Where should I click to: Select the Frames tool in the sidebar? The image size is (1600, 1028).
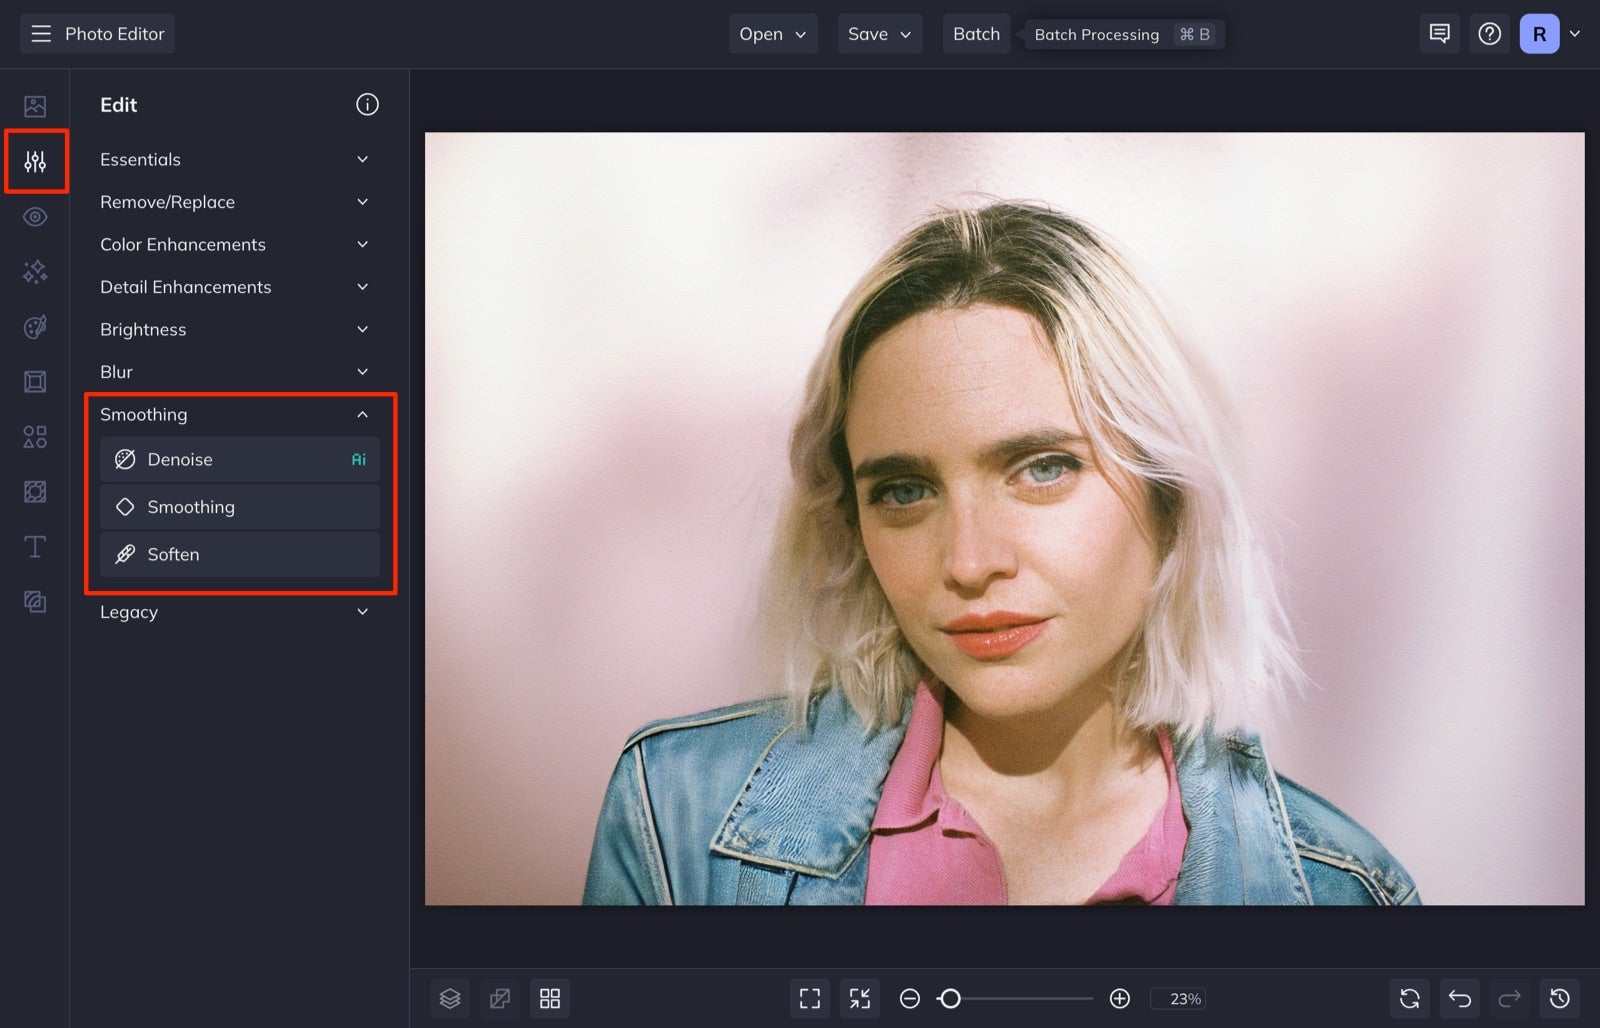pyautogui.click(x=35, y=381)
